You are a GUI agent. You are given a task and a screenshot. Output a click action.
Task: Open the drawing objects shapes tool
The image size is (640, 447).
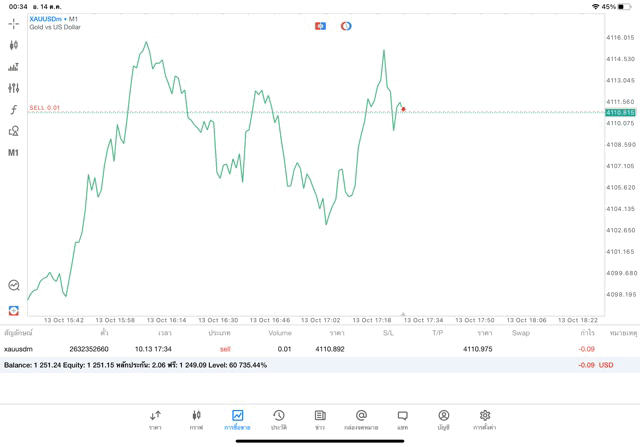coord(13,131)
